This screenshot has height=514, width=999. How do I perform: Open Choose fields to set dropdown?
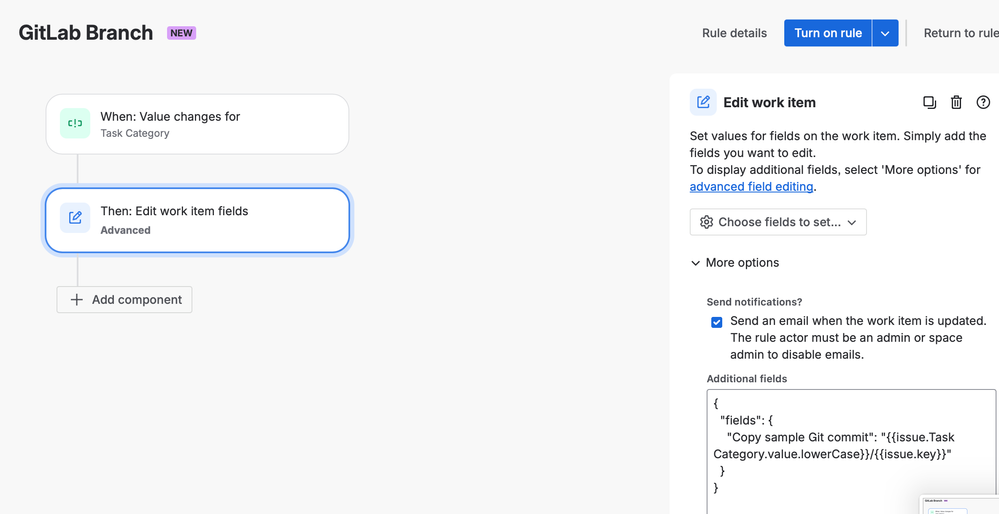778,222
